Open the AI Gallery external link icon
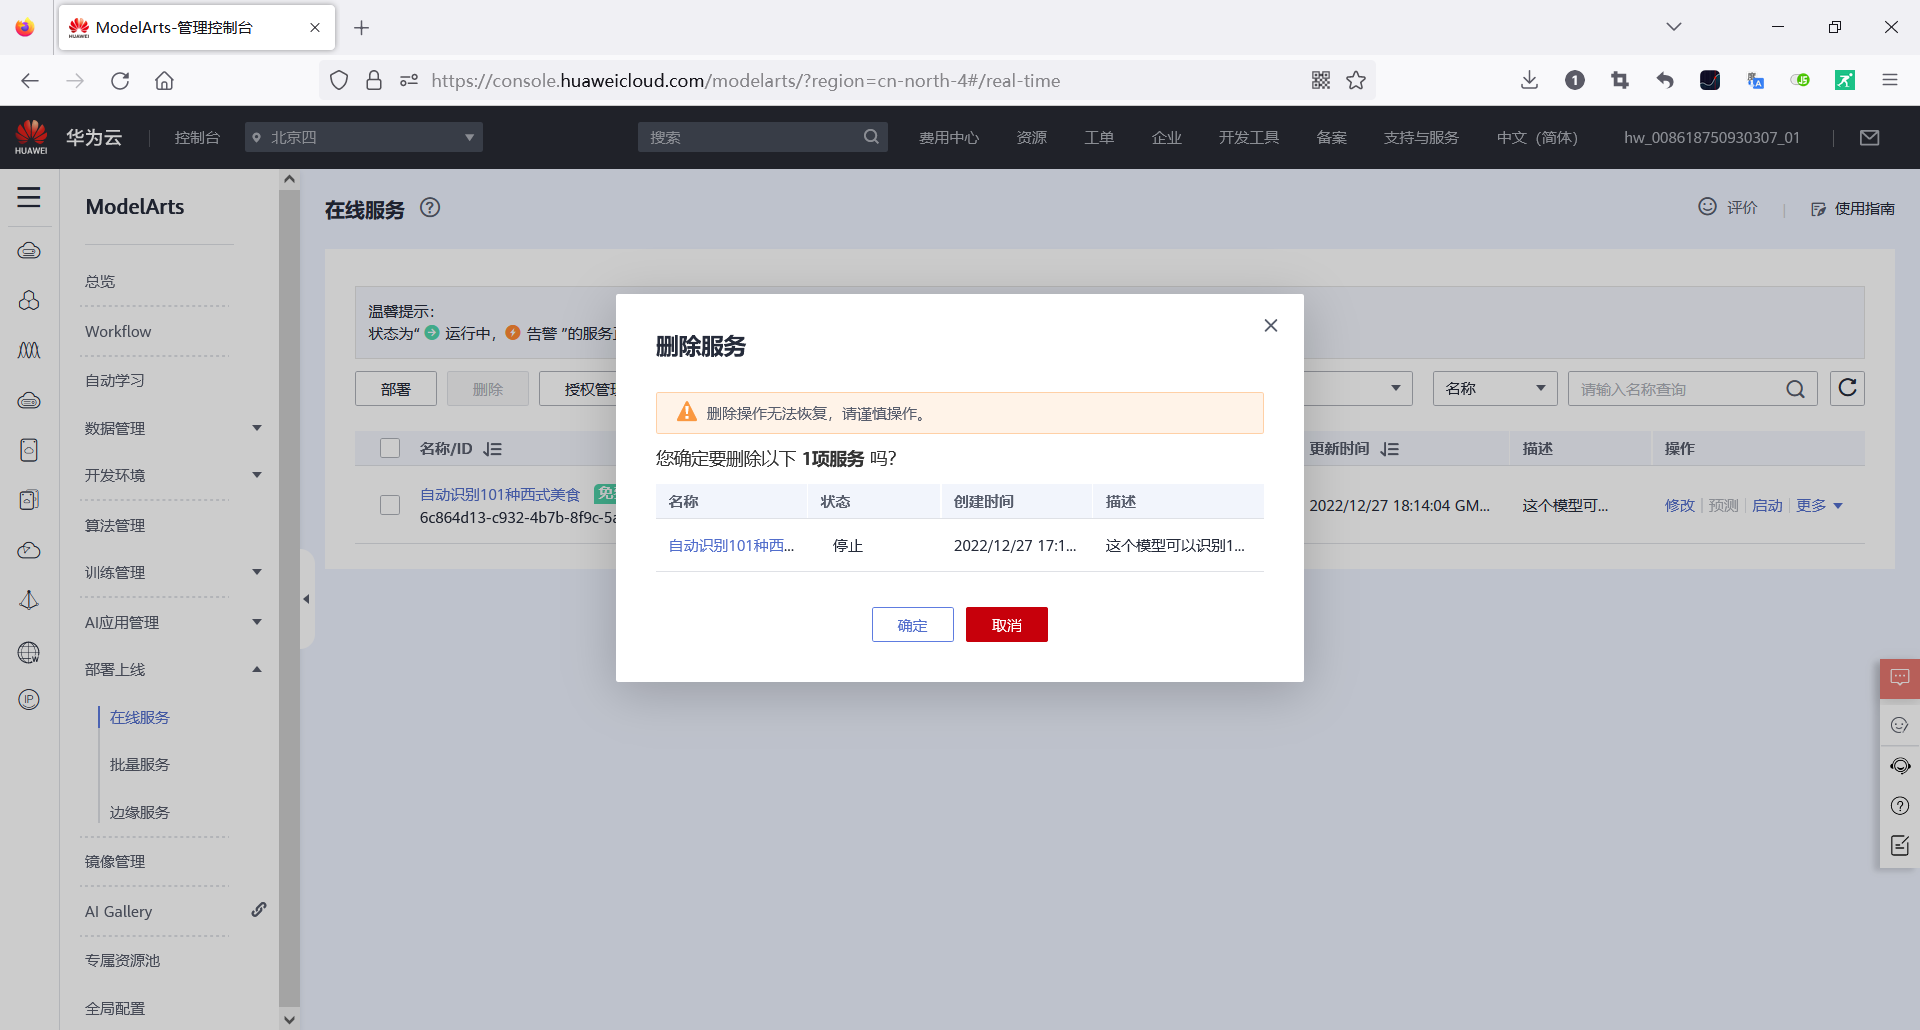This screenshot has width=1920, height=1030. [x=259, y=910]
